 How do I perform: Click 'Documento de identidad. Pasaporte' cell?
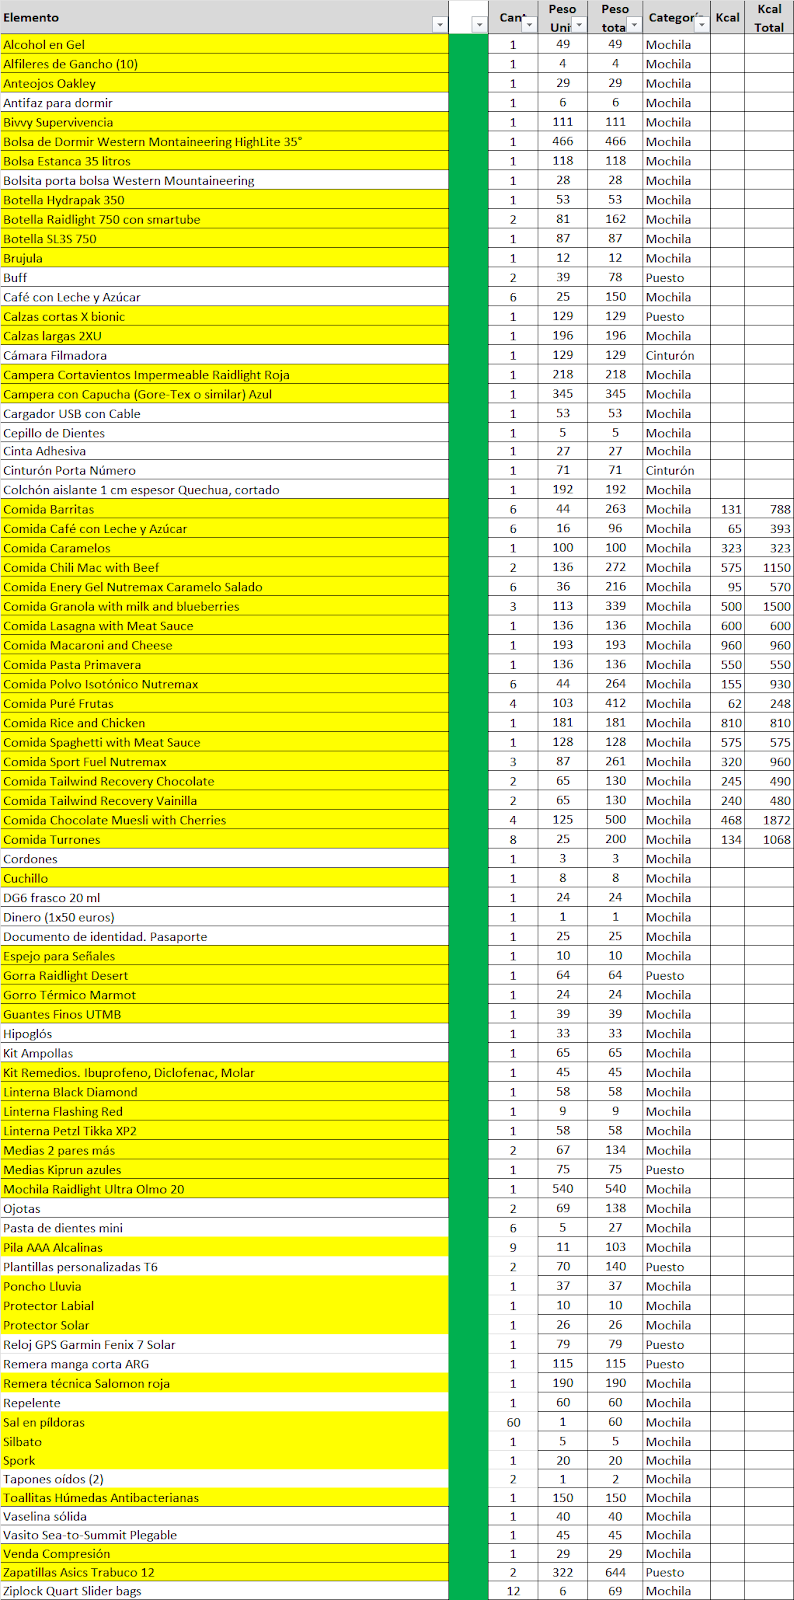224,936
